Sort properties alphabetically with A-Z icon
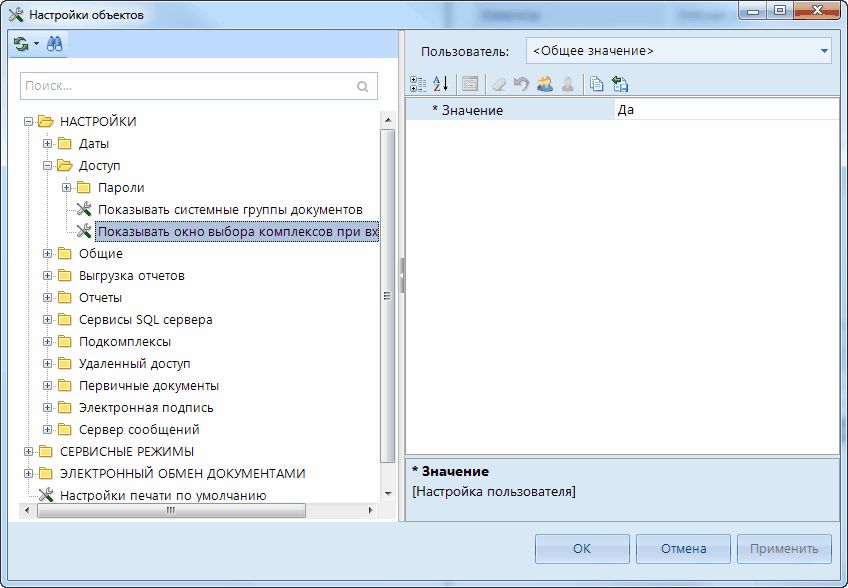Screen dimensions: 848x588 coord(441,84)
